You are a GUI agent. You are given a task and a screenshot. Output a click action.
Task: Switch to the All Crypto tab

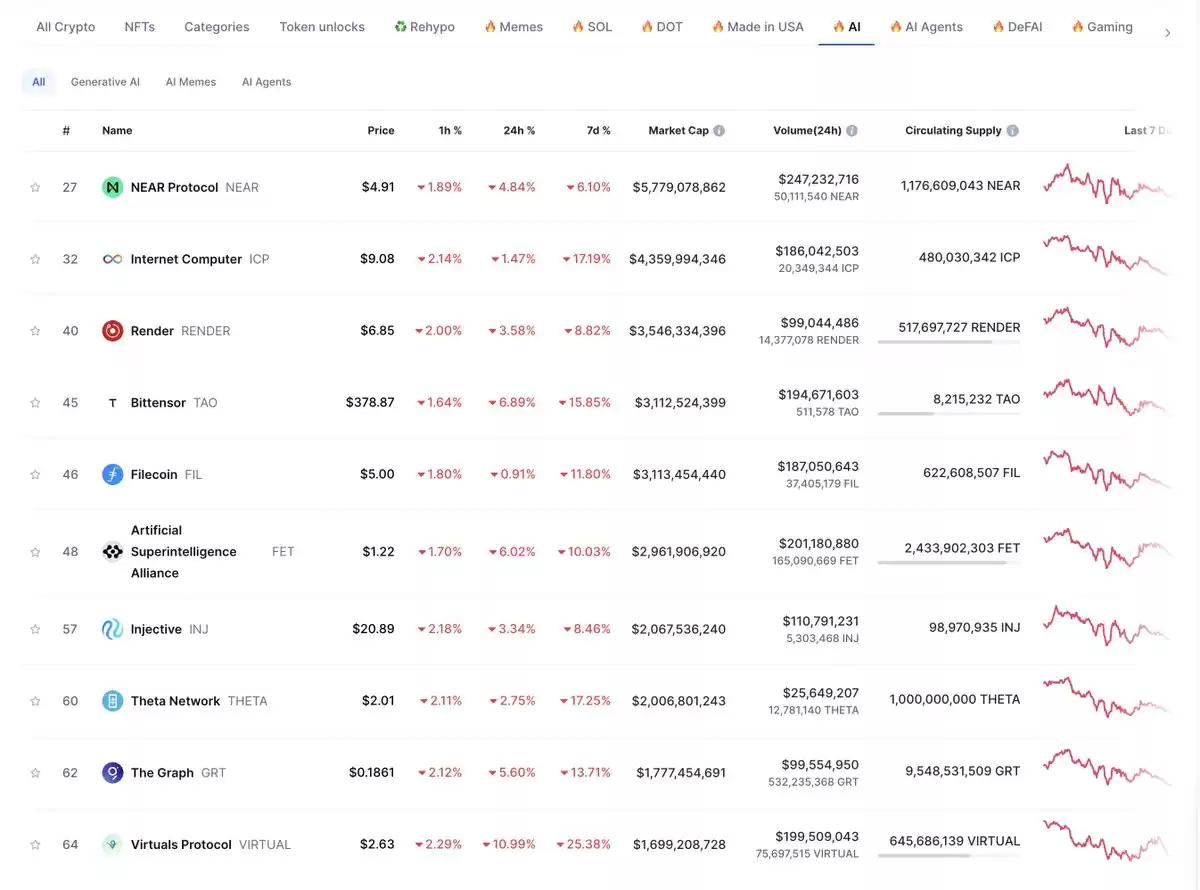pos(66,27)
